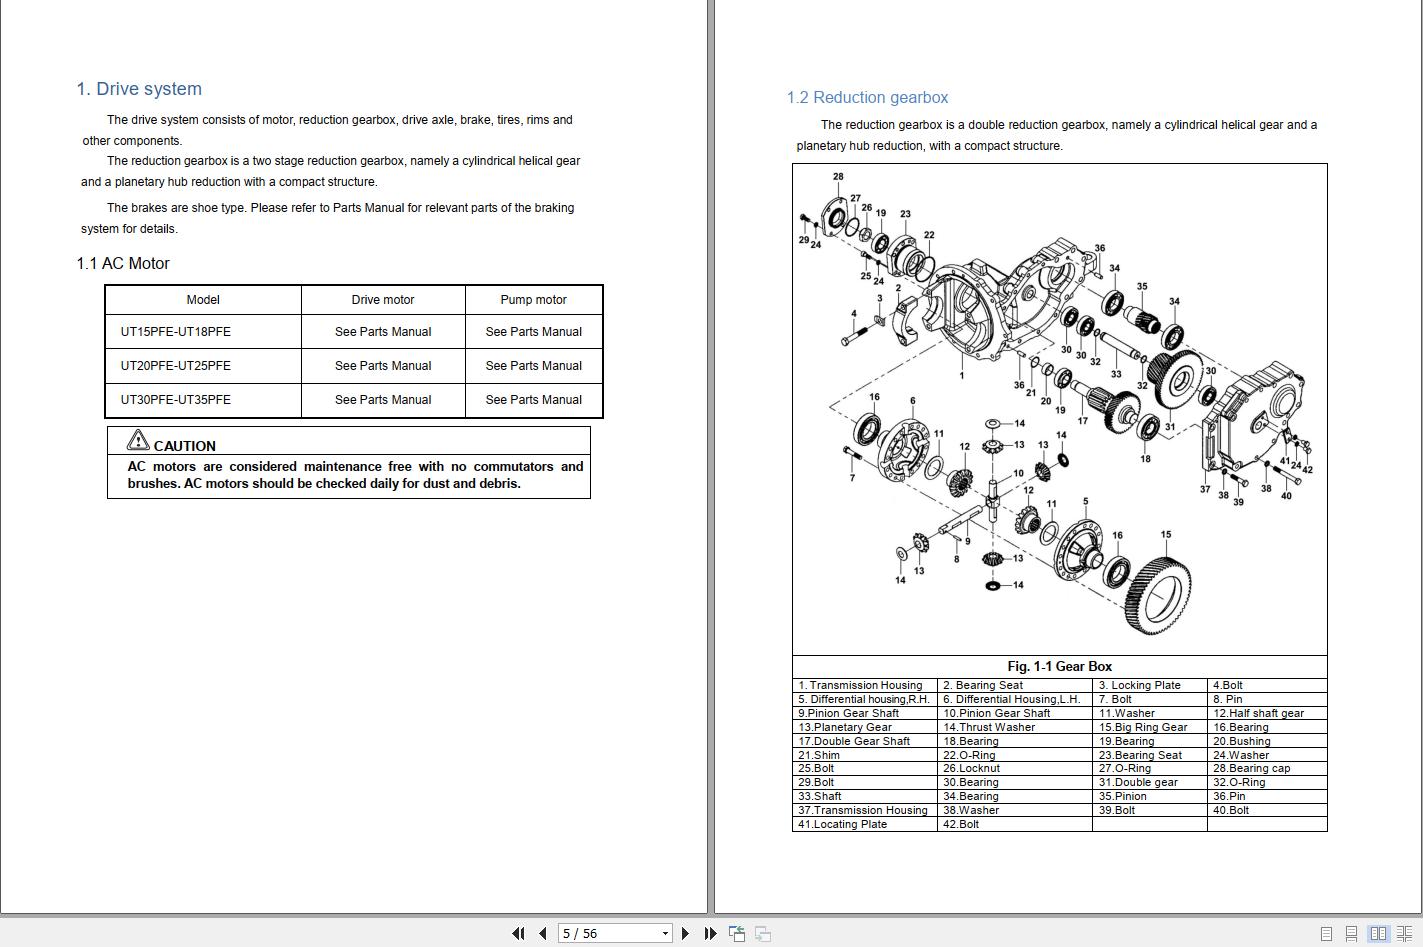
Task: Select the continuous scrolling layout icon
Action: coord(1351,933)
